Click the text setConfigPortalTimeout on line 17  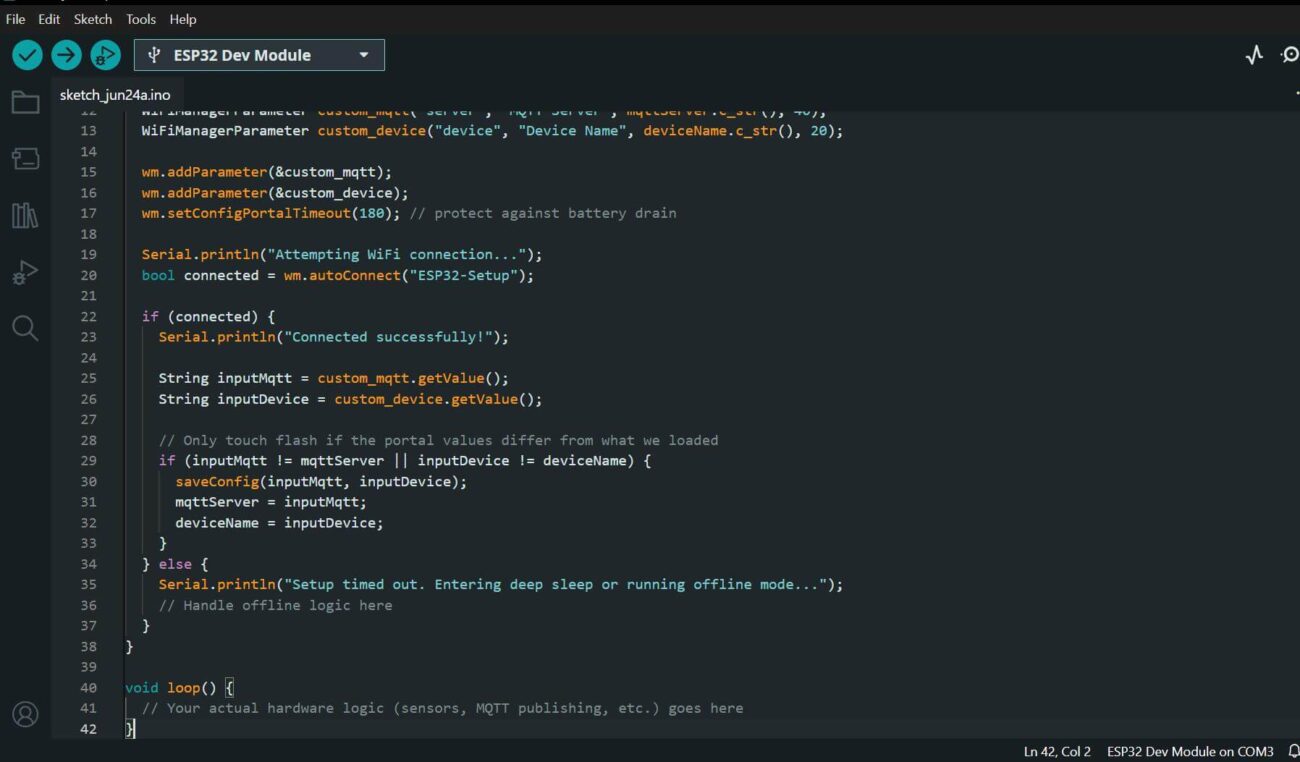pyautogui.click(x=258, y=213)
